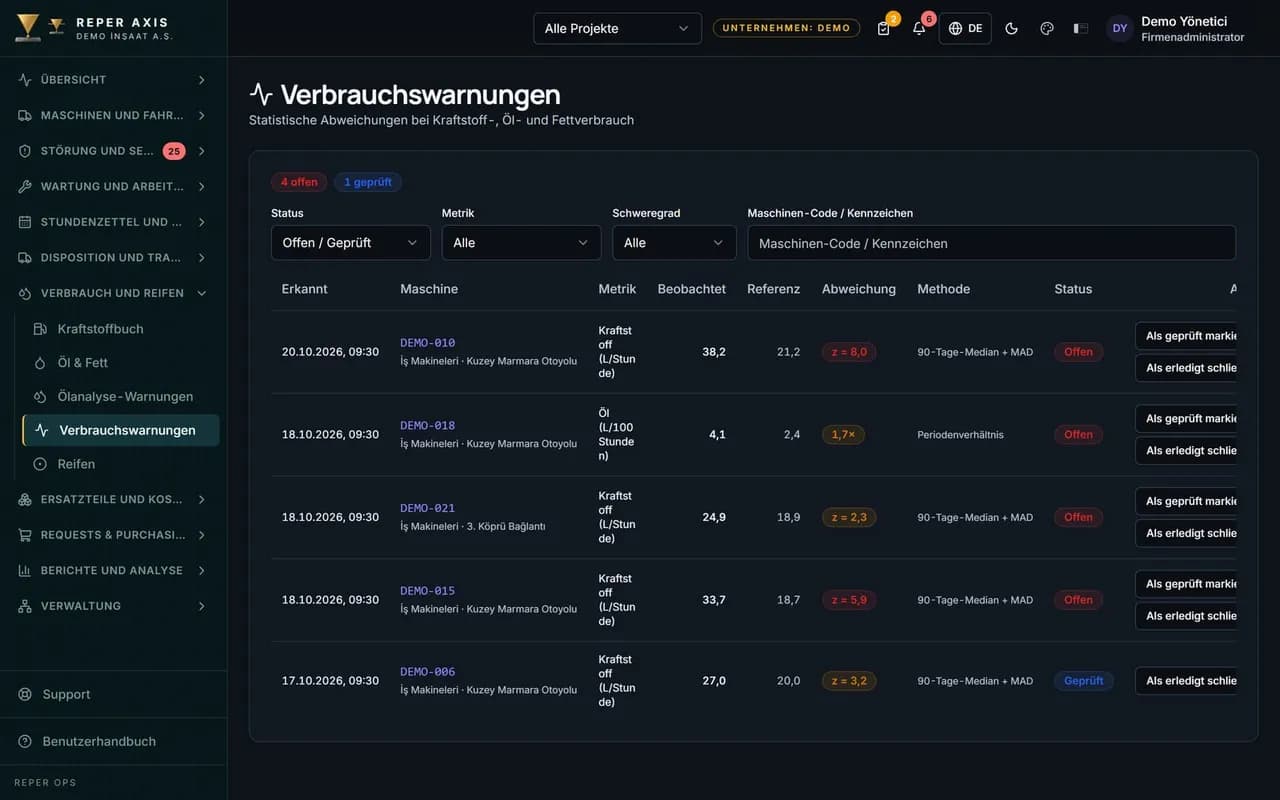Click the Wartung und Arbeit wrench icon
Viewport: 1280px width, 800px height.
[x=25, y=186]
